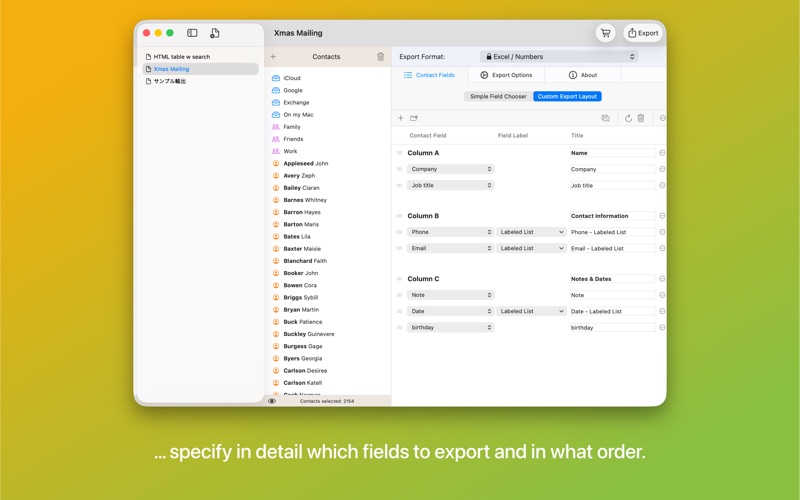Click the hide preview icon in layout toolbar
This screenshot has width=800, height=500.
606,118
